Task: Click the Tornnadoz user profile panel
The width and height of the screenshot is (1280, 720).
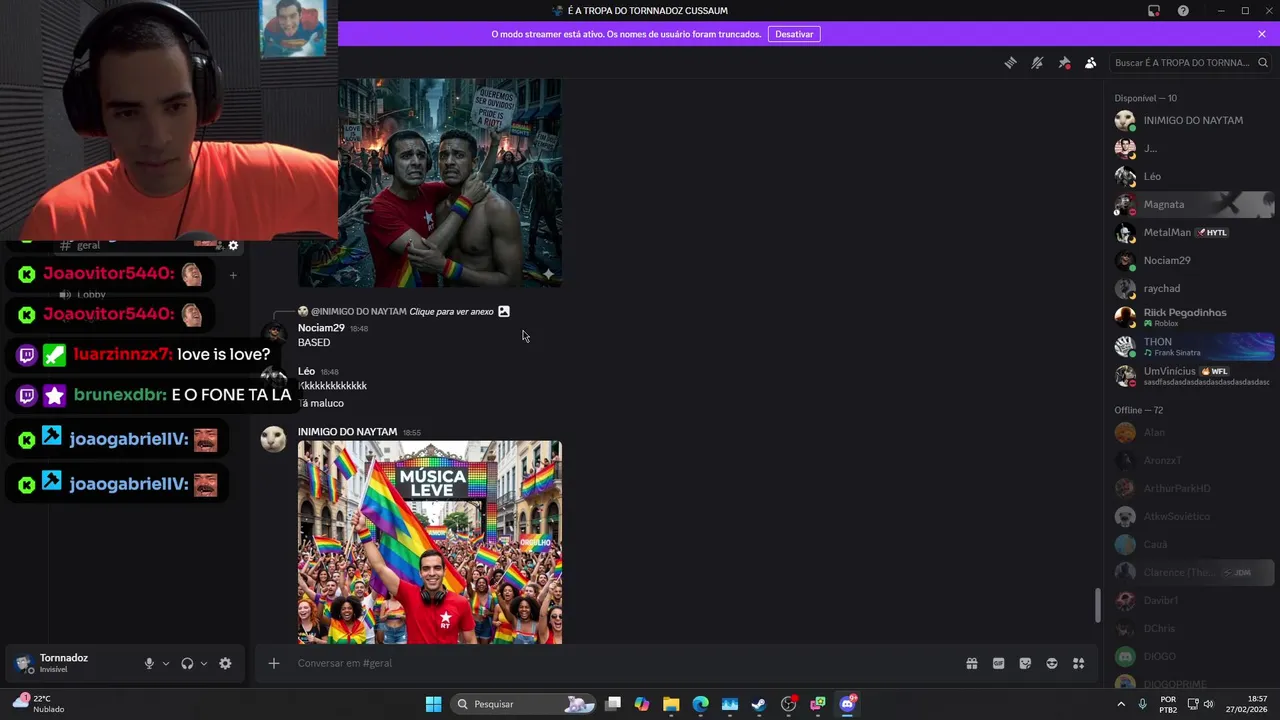Action: (x=75, y=663)
